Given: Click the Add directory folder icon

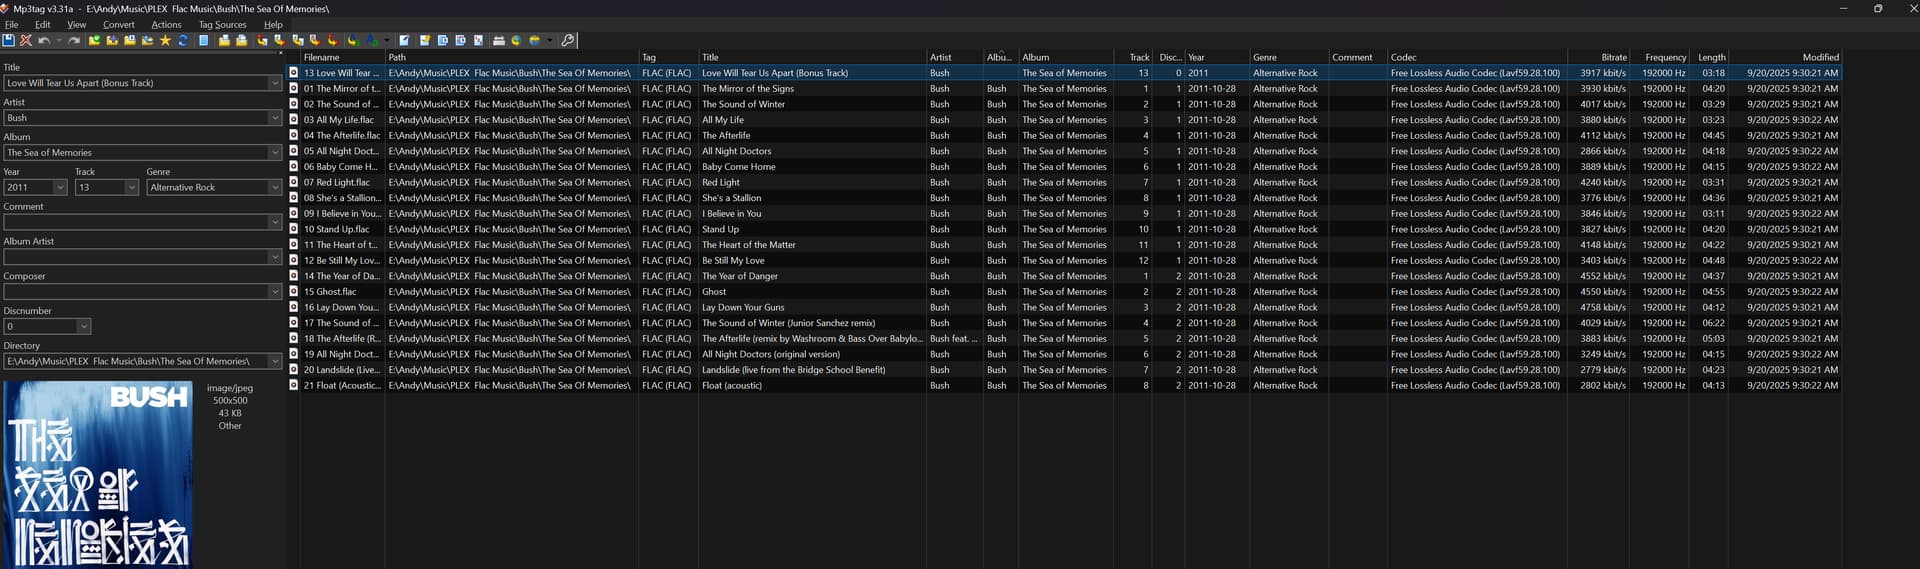Looking at the screenshot, I should [x=112, y=41].
